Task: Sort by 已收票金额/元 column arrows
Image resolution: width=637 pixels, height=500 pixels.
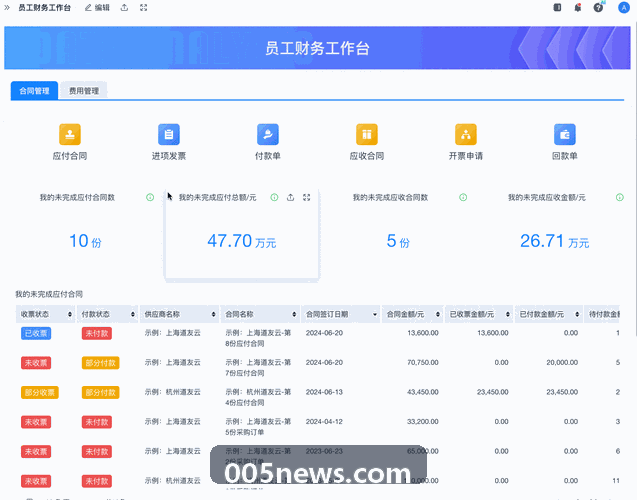Action: 507,314
